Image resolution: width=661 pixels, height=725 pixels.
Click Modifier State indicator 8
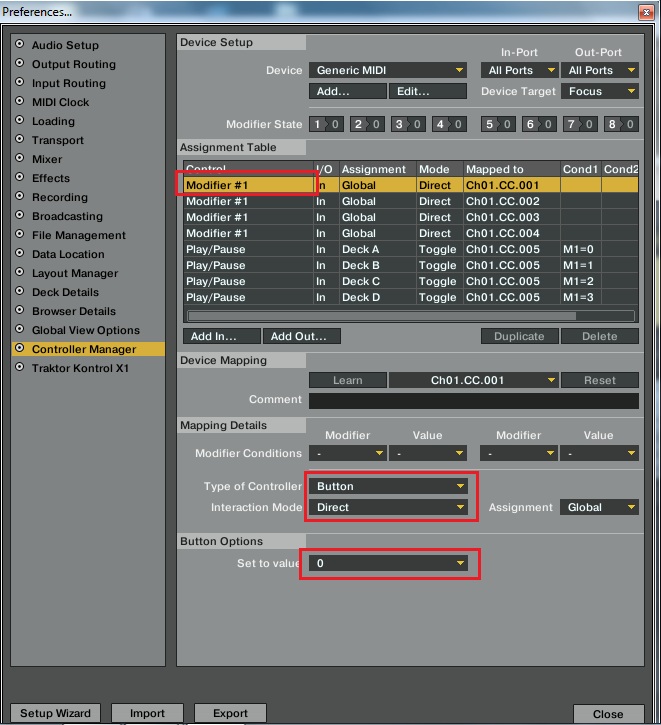pyautogui.click(x=621, y=124)
